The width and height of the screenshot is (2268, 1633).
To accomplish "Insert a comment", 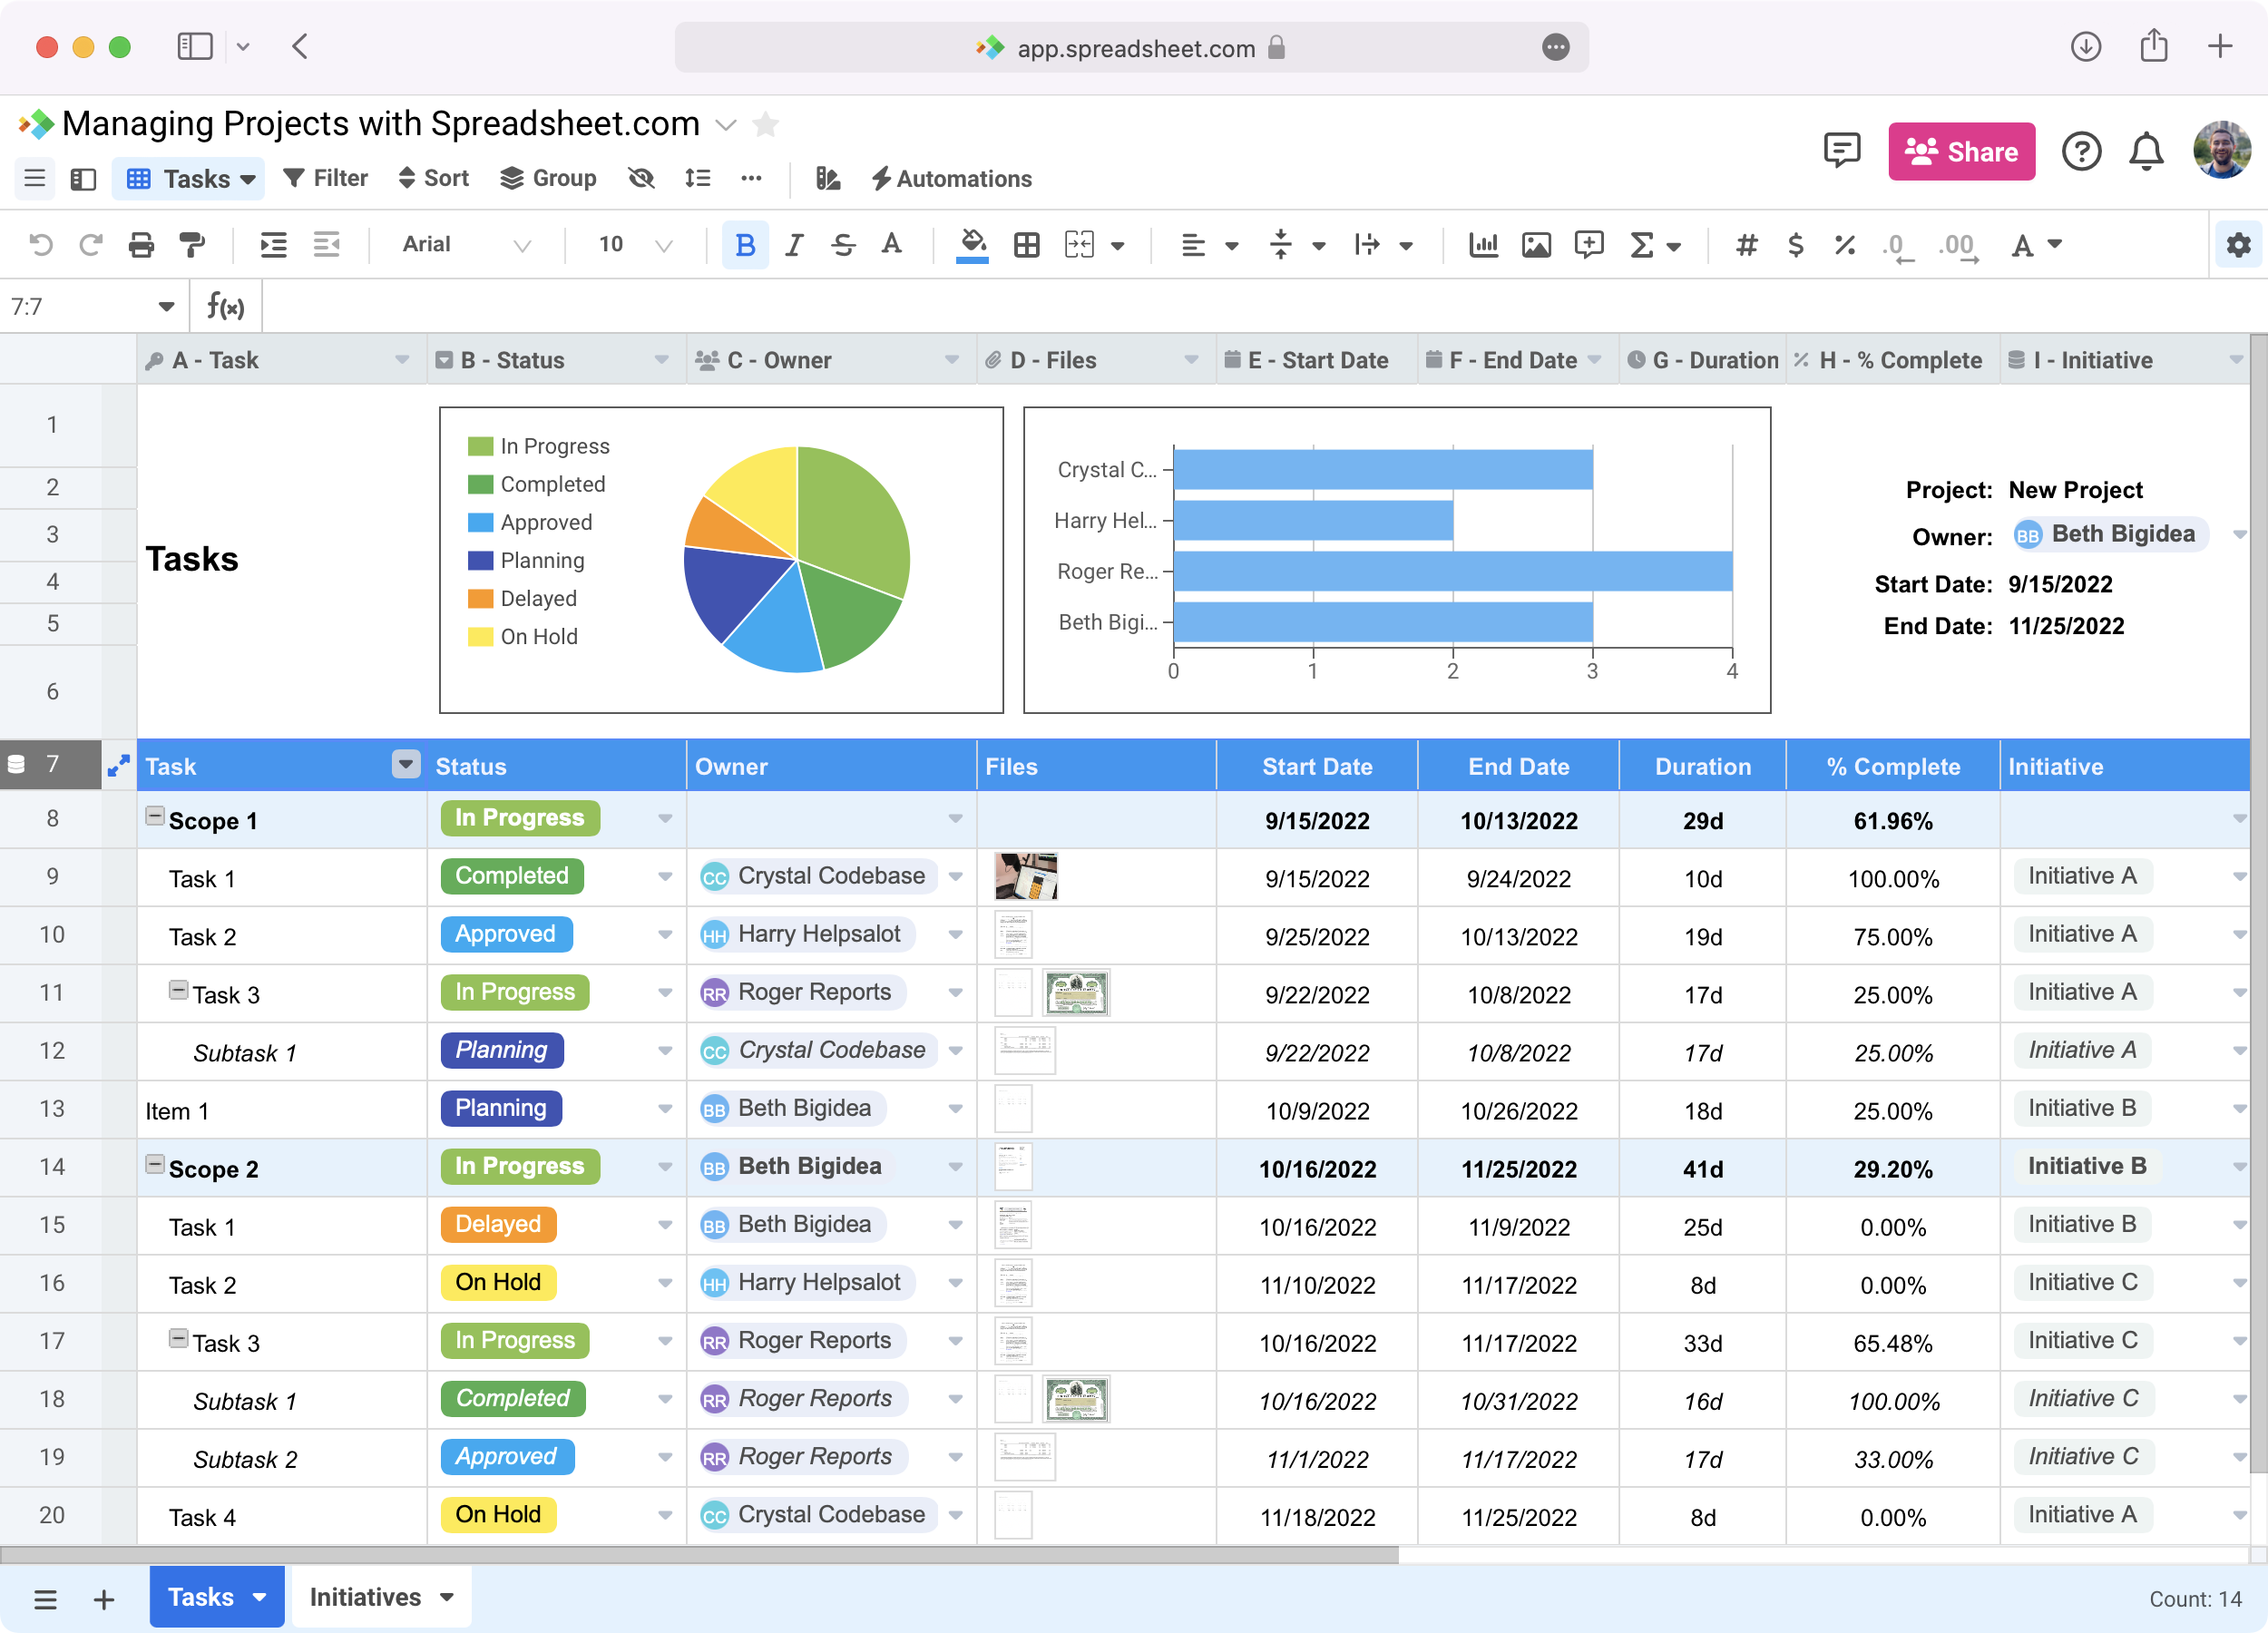I will click(1589, 245).
